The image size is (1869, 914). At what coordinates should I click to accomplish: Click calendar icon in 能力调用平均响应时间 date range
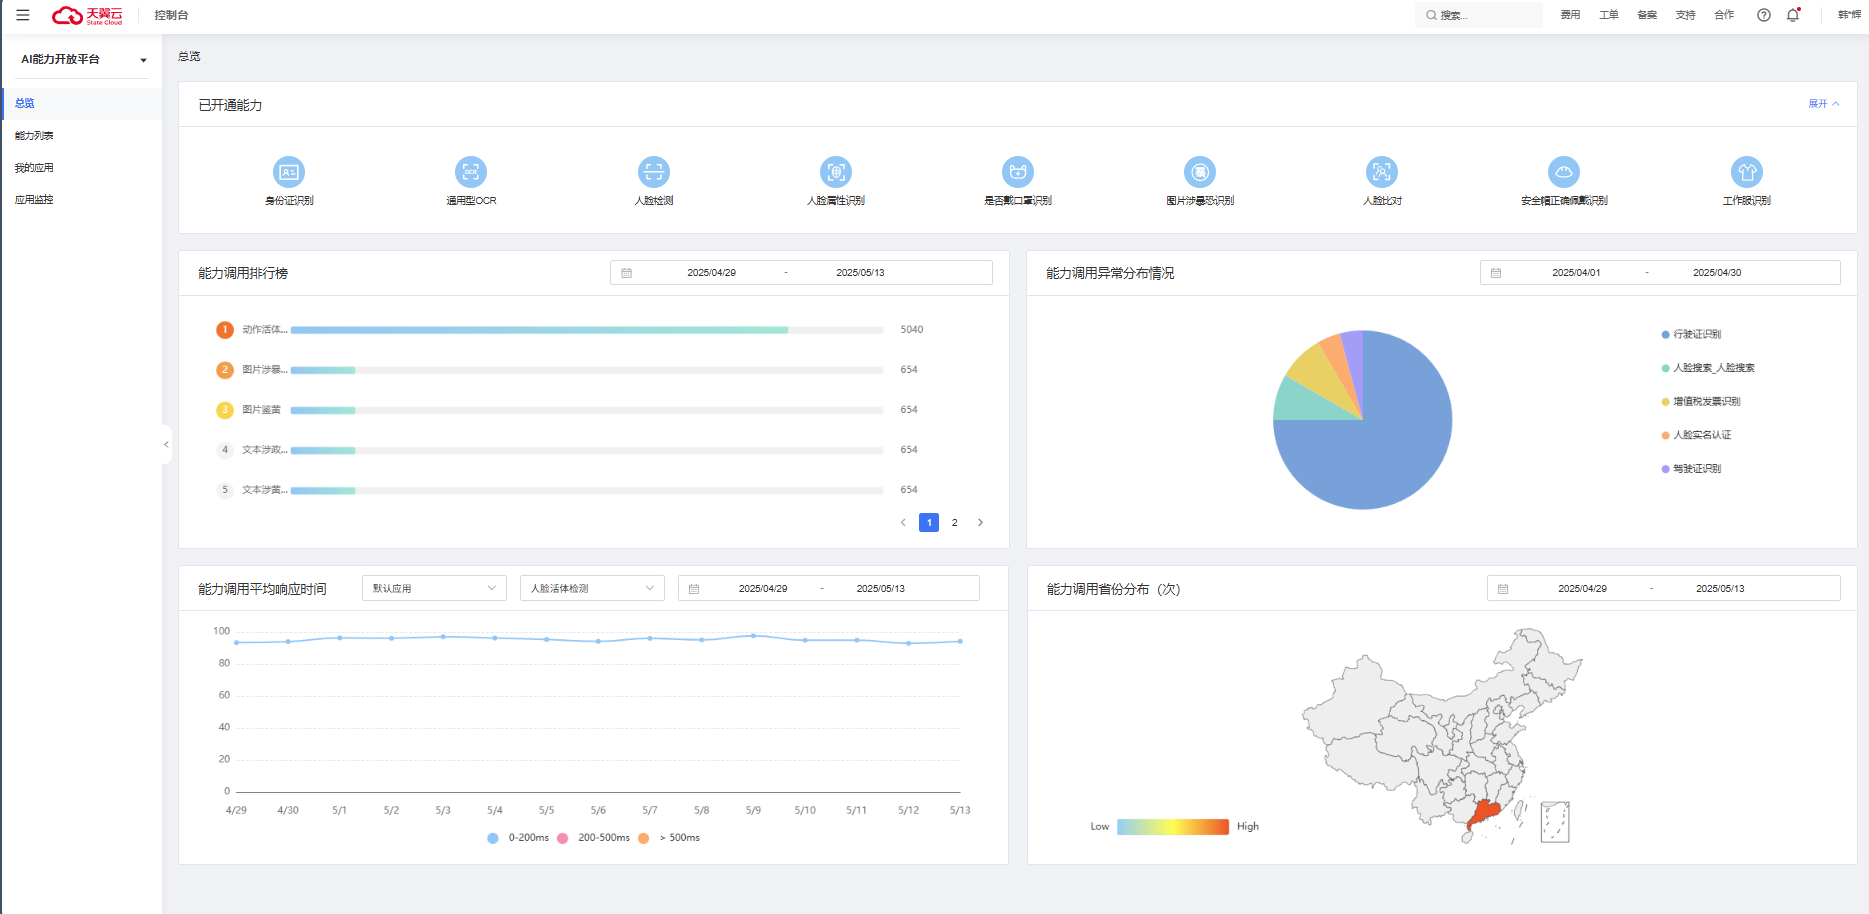tap(694, 589)
